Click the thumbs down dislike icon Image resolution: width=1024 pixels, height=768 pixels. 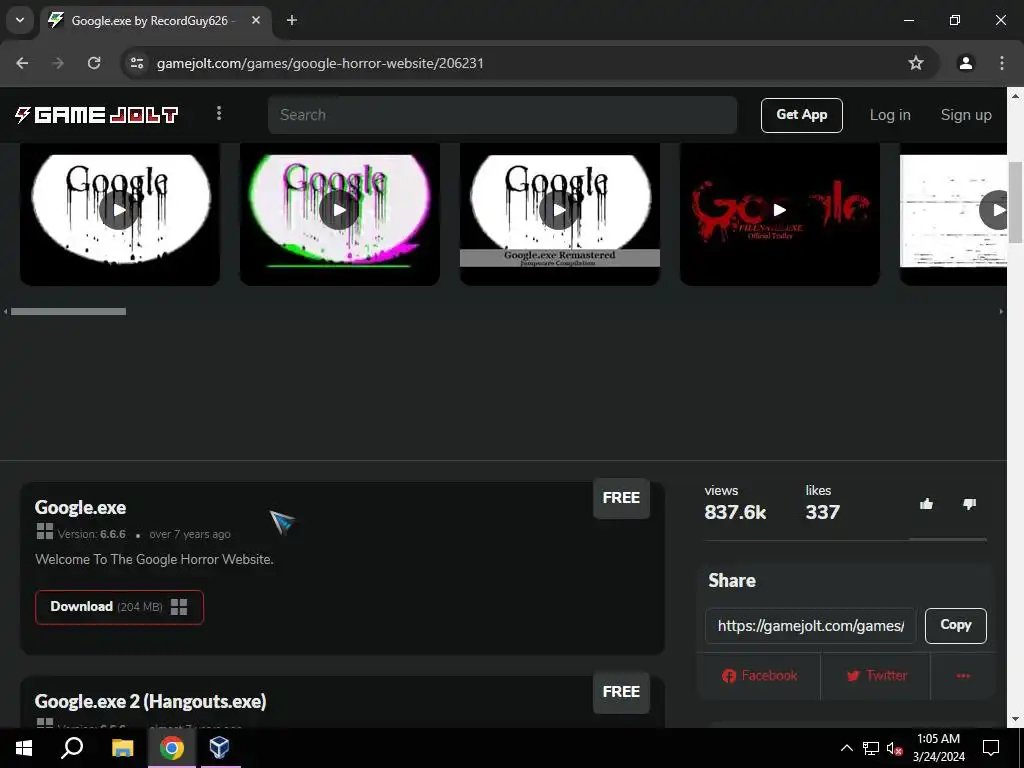[x=969, y=504]
